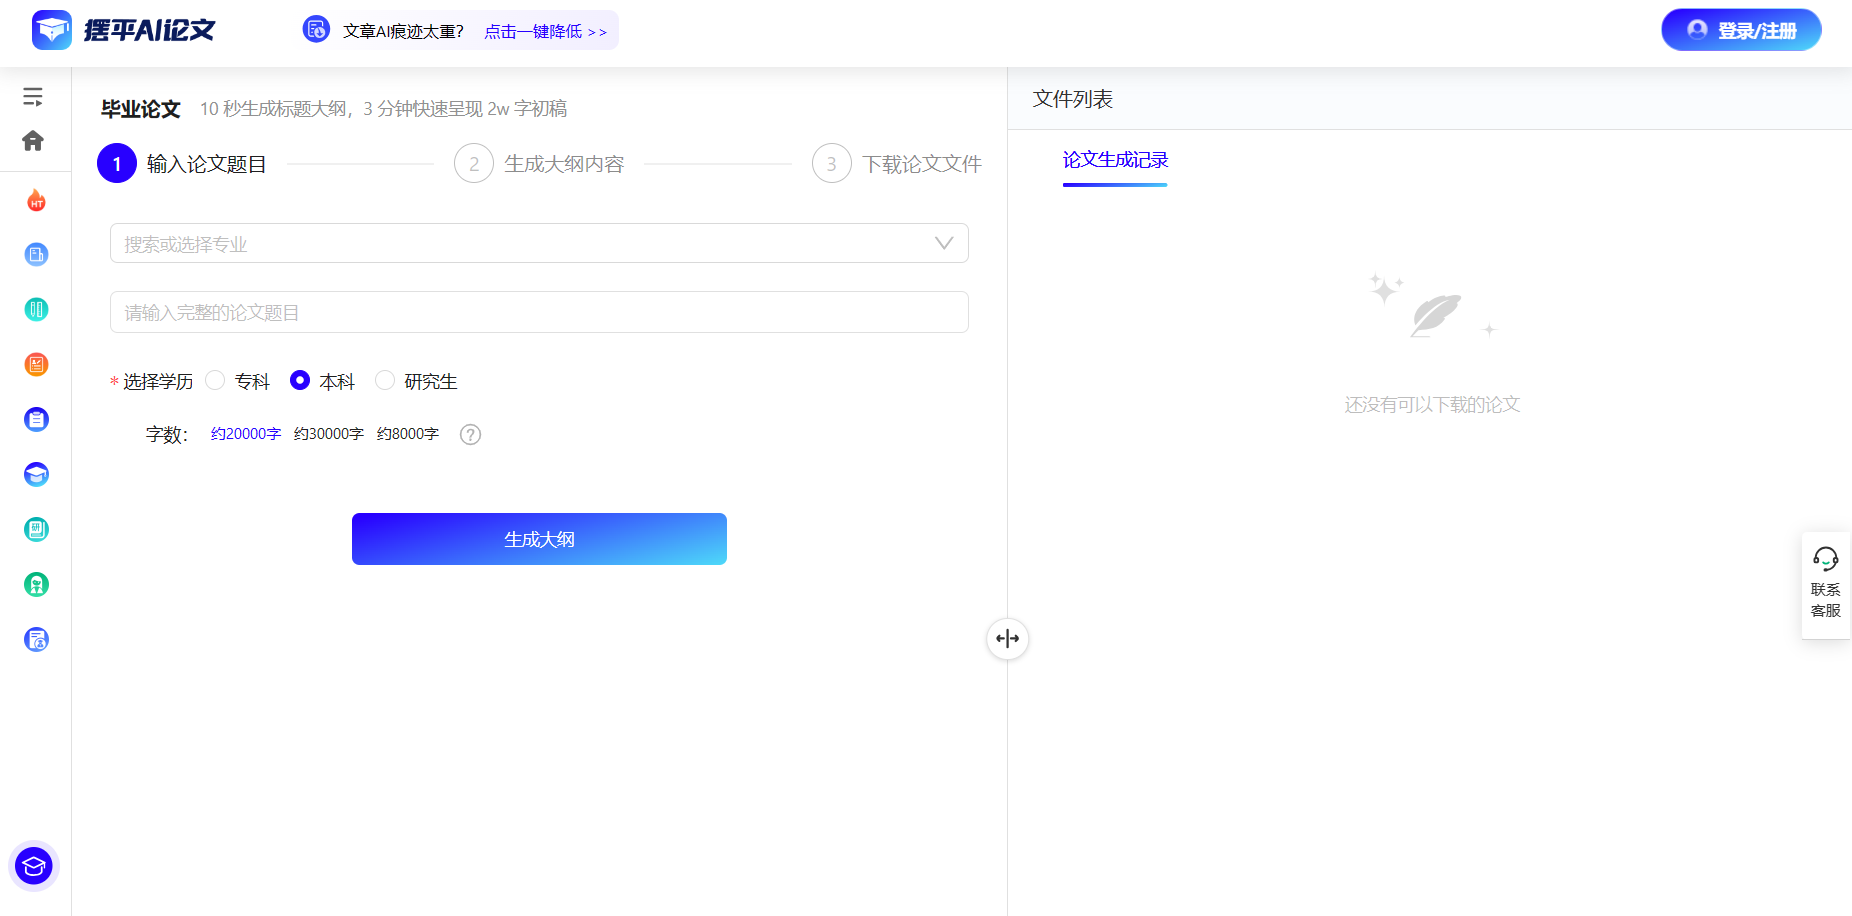The image size is (1852, 916).
Task: Expand the major selection chevron arrow
Action: pyautogui.click(x=941, y=243)
